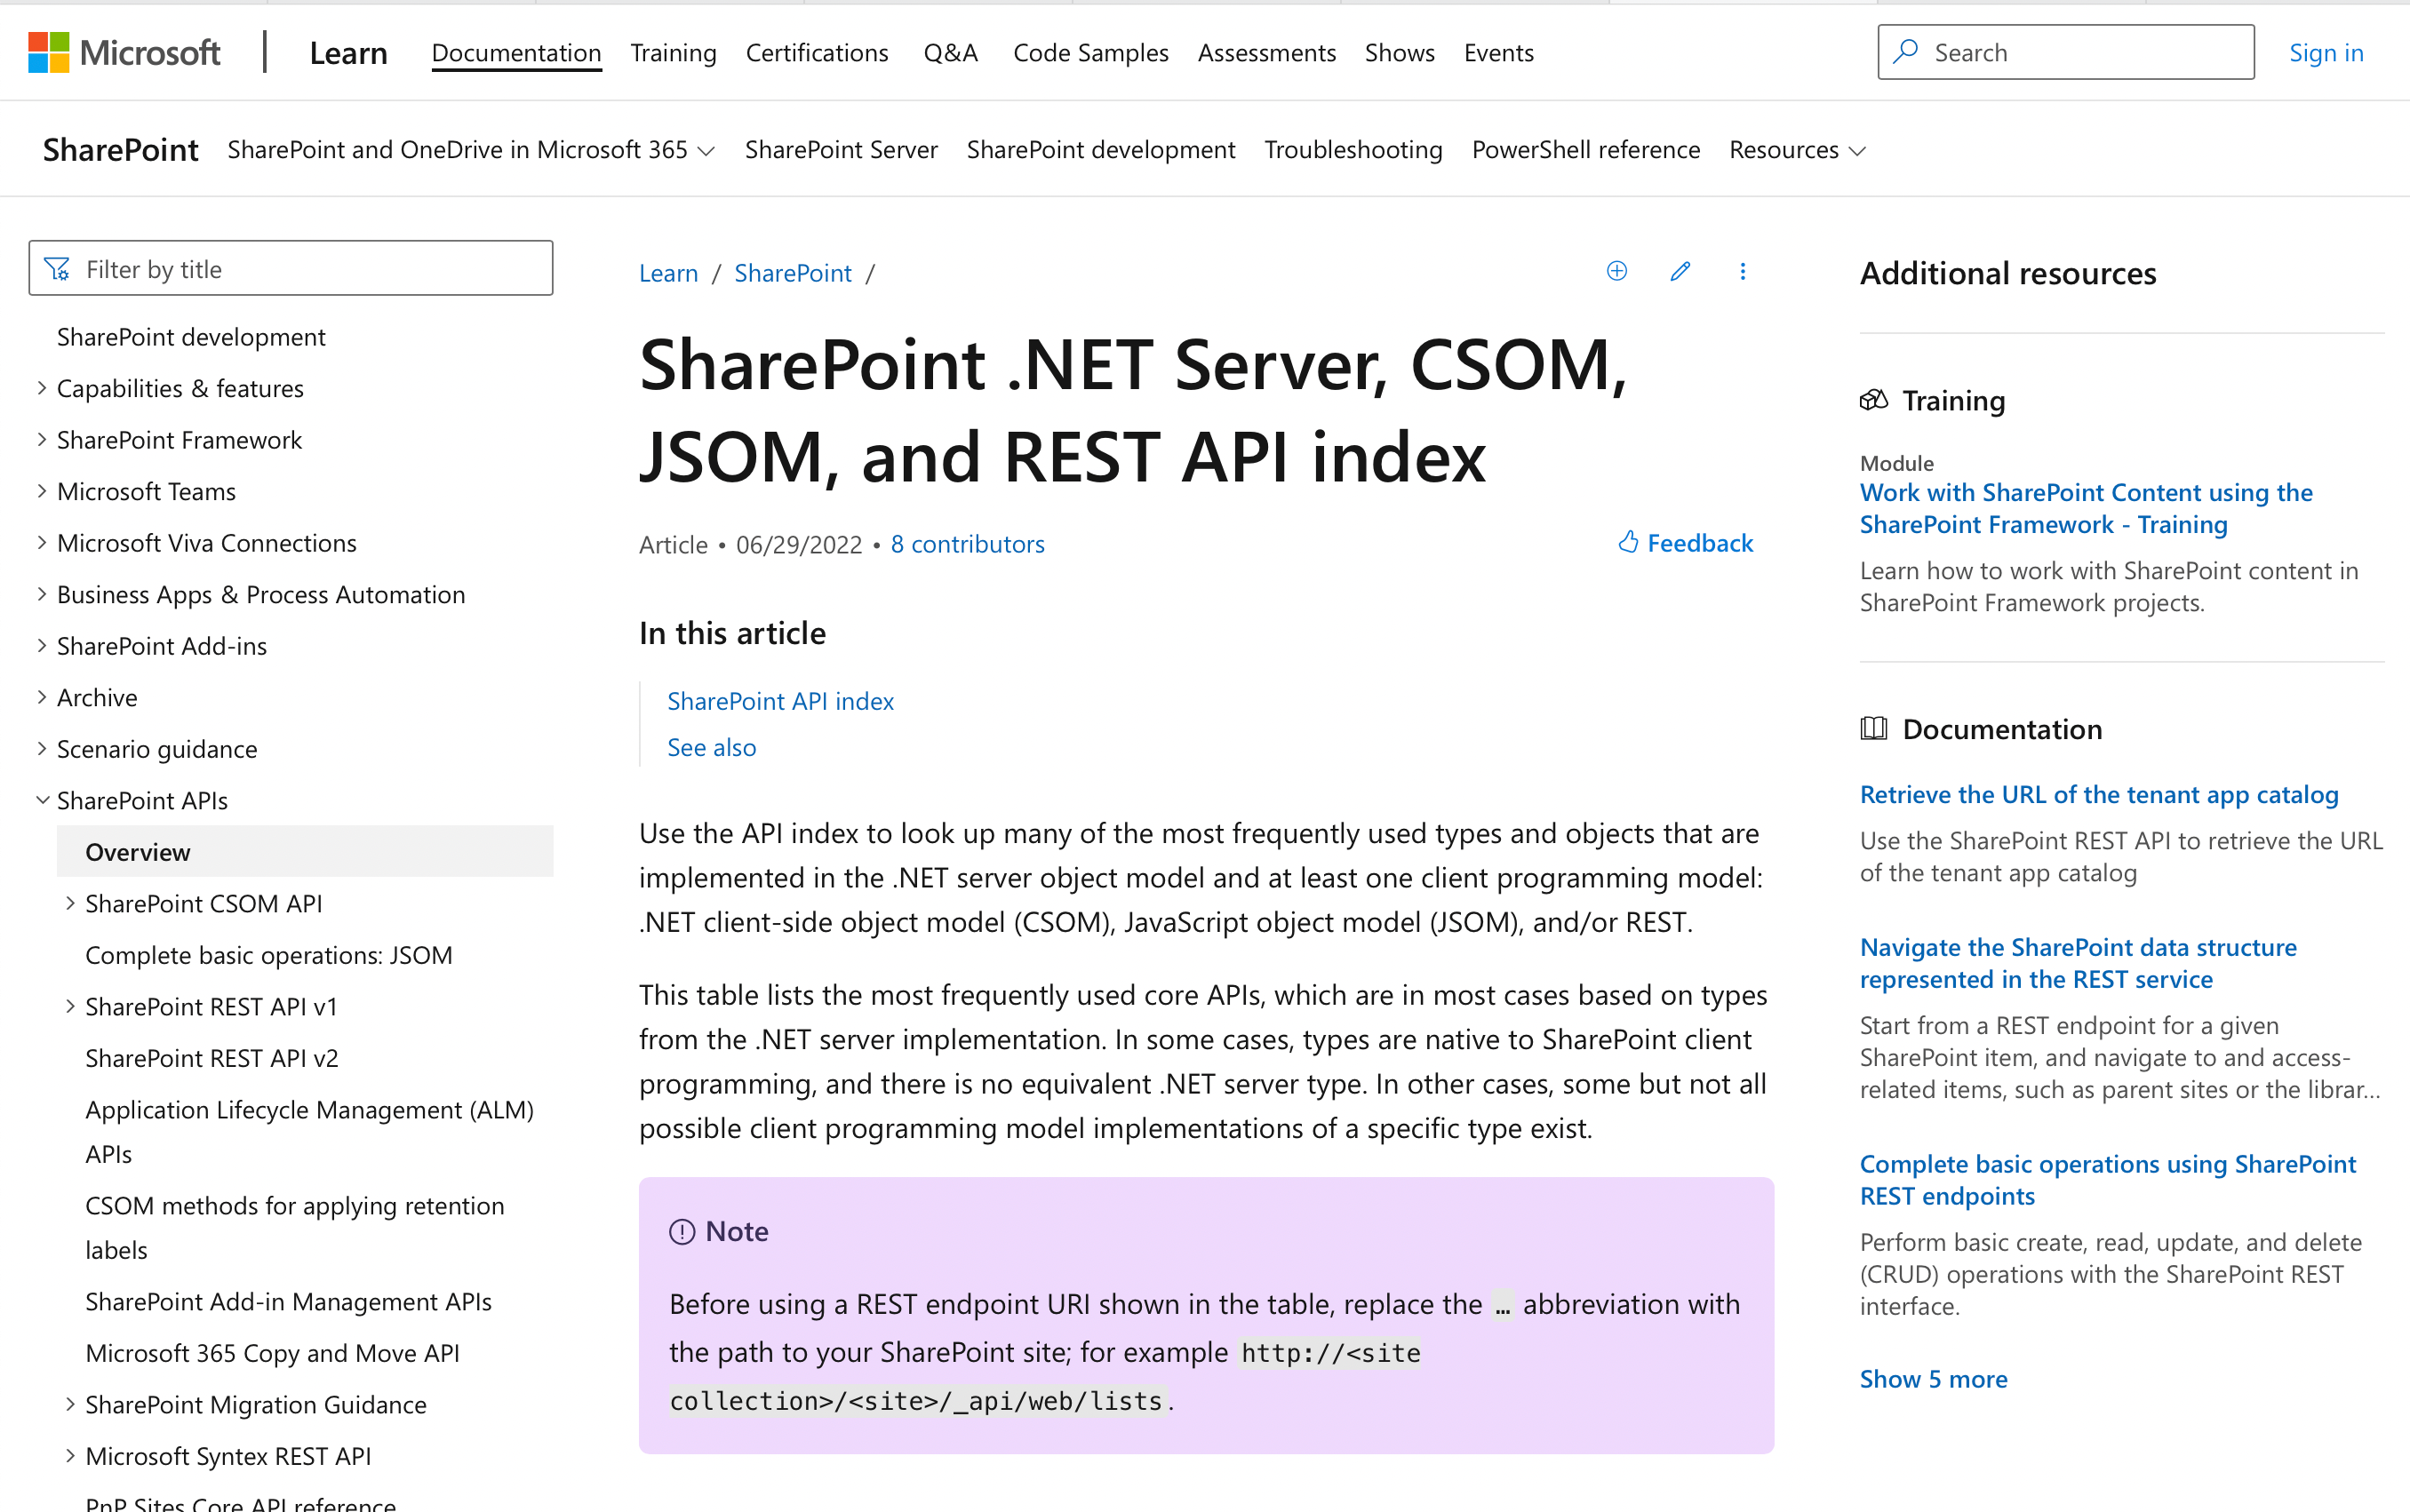Open the Documentation nav tab
The width and height of the screenshot is (2410, 1512).
pyautogui.click(x=516, y=52)
